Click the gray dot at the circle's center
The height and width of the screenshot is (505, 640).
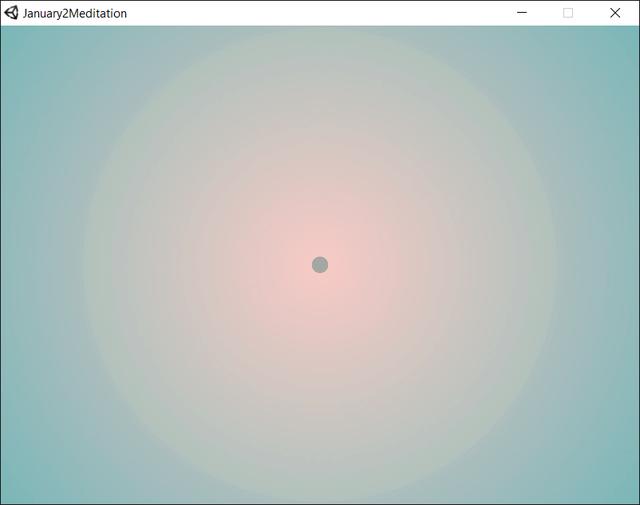click(320, 265)
